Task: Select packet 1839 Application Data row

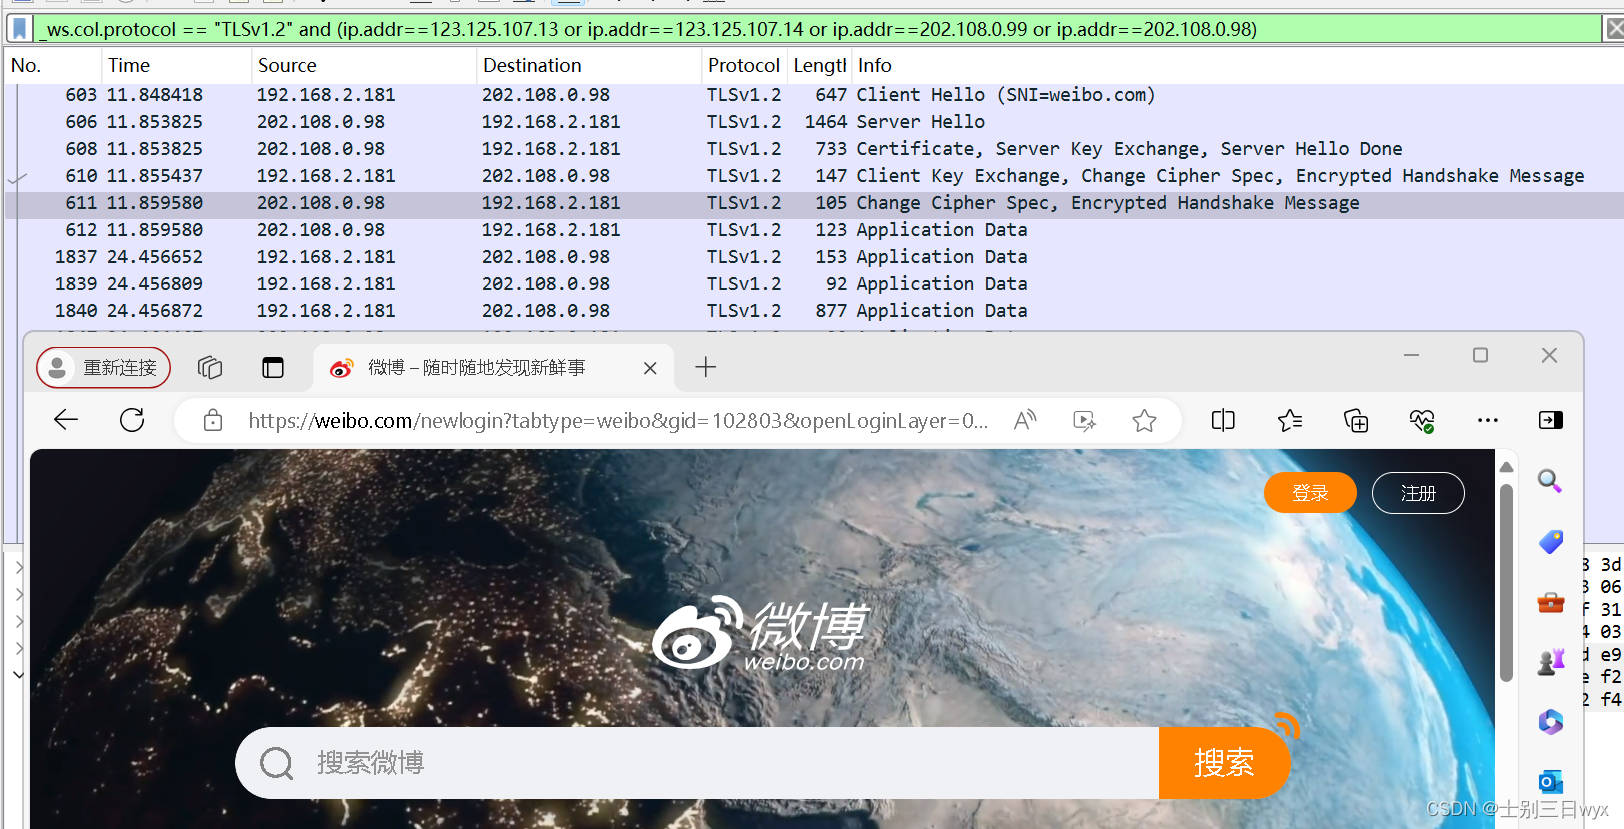Action: coord(814,284)
